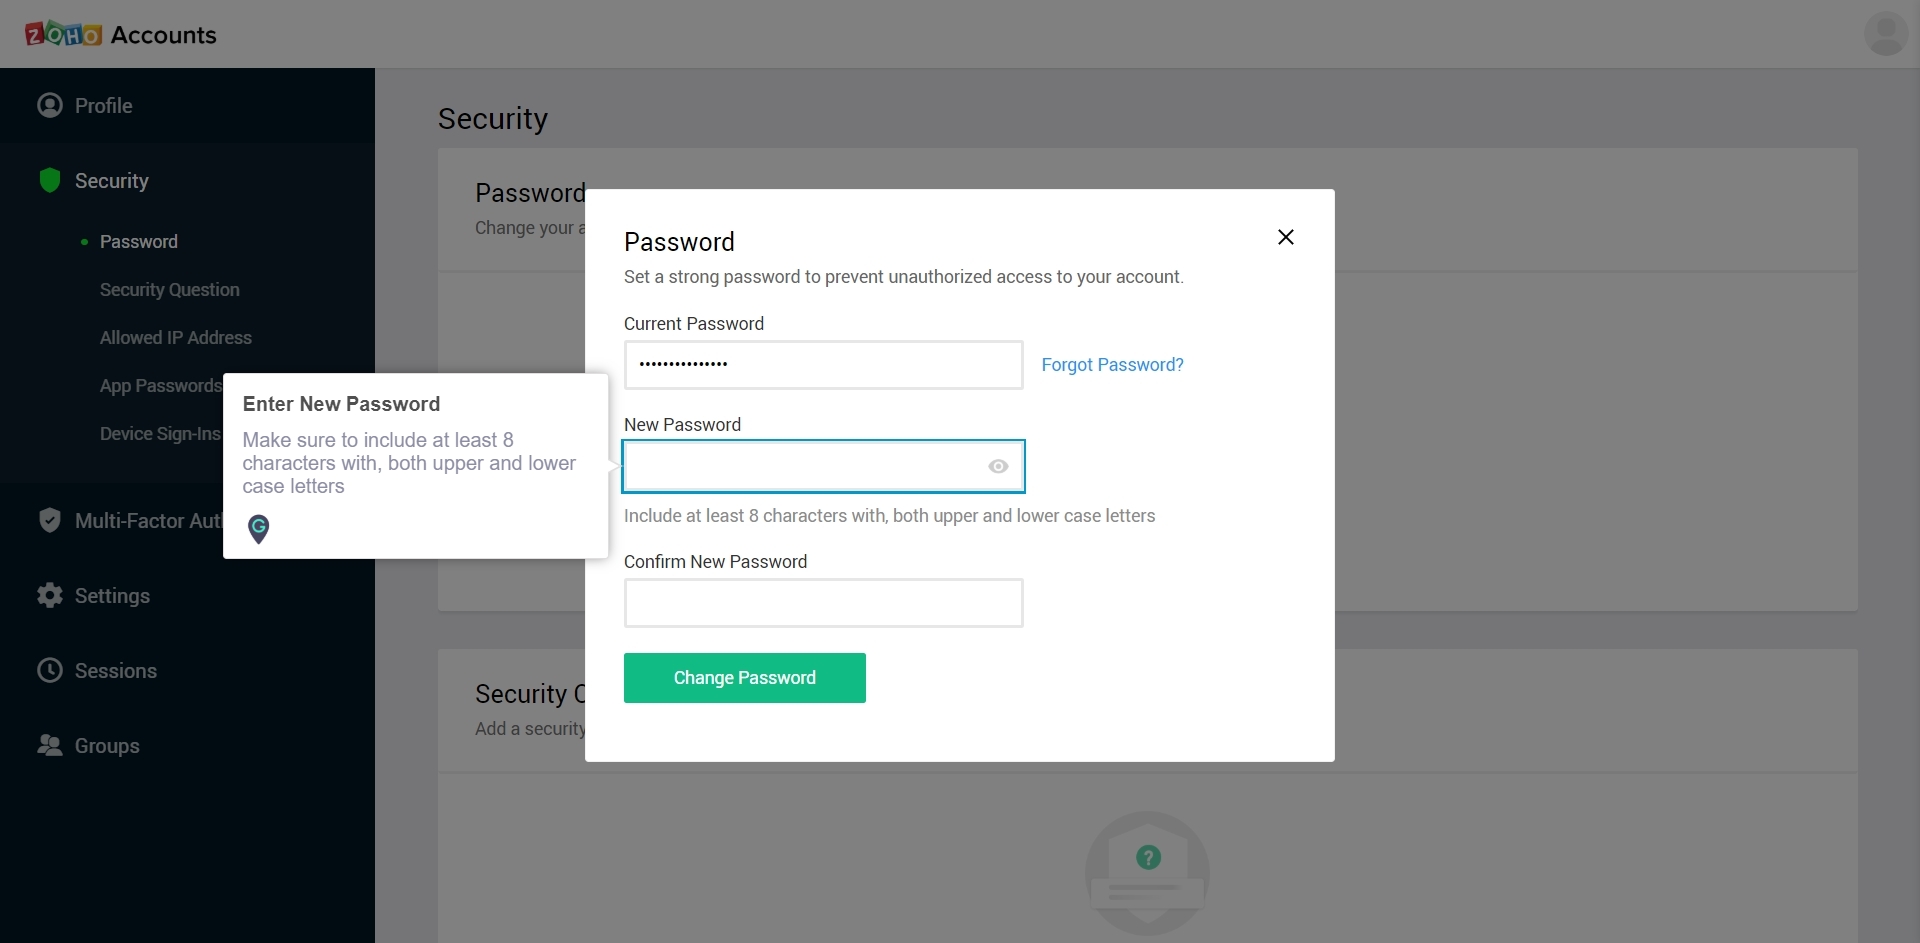The image size is (1920, 943).
Task: Toggle new password visibility eye icon
Action: click(998, 466)
